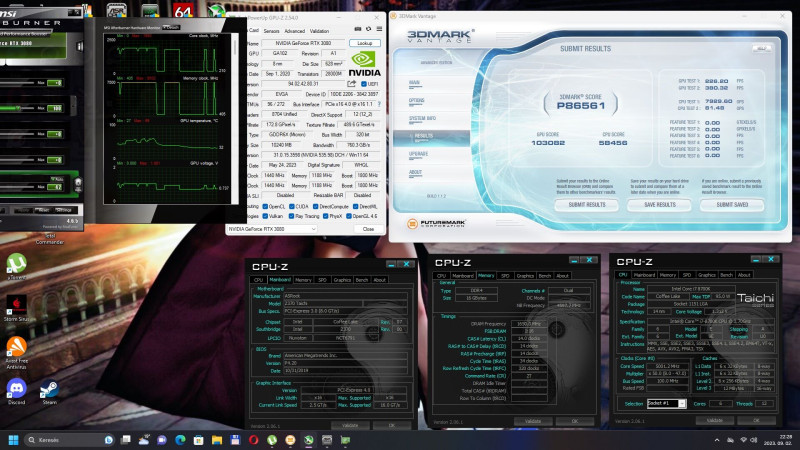The width and height of the screenshot is (800, 450).
Task: Open Graphics tab in the right CPU-Z window
Action: (x=707, y=275)
